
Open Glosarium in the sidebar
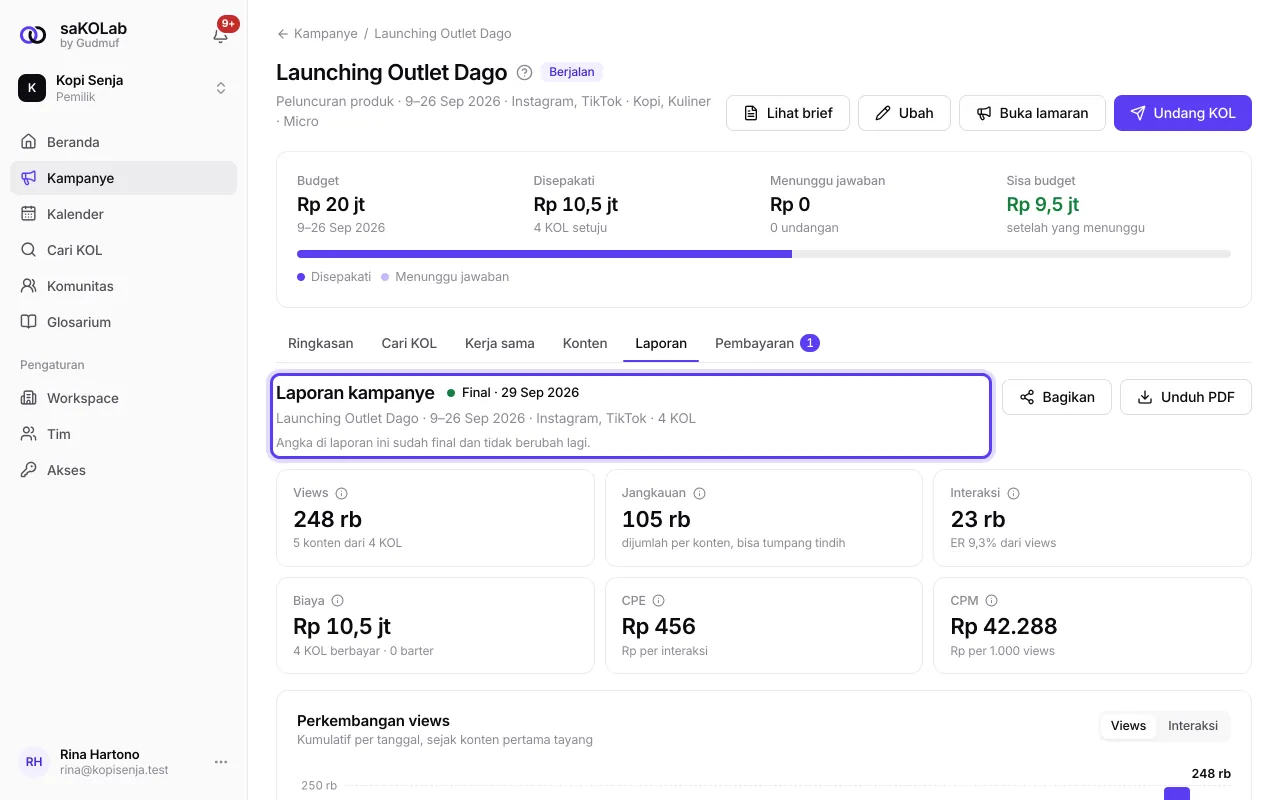coord(124,322)
